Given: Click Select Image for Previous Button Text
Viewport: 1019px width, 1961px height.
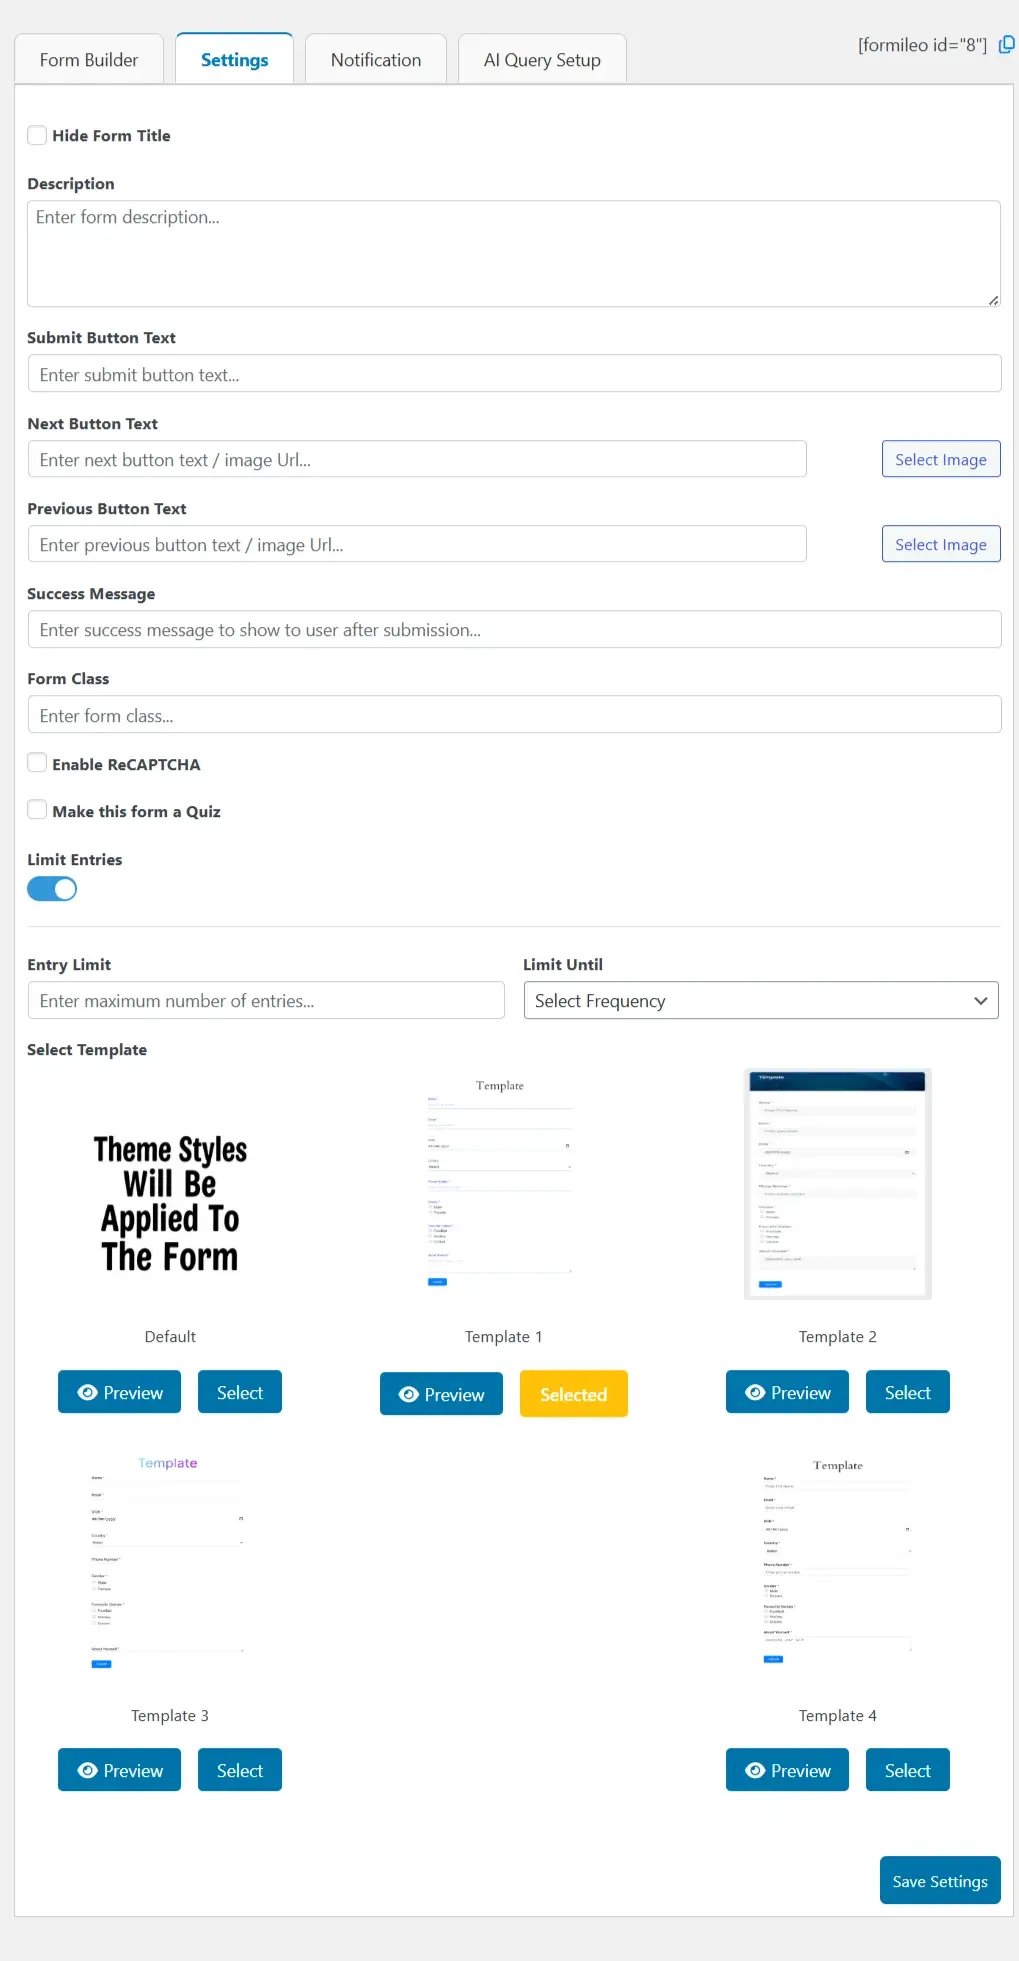Looking at the screenshot, I should pos(940,544).
